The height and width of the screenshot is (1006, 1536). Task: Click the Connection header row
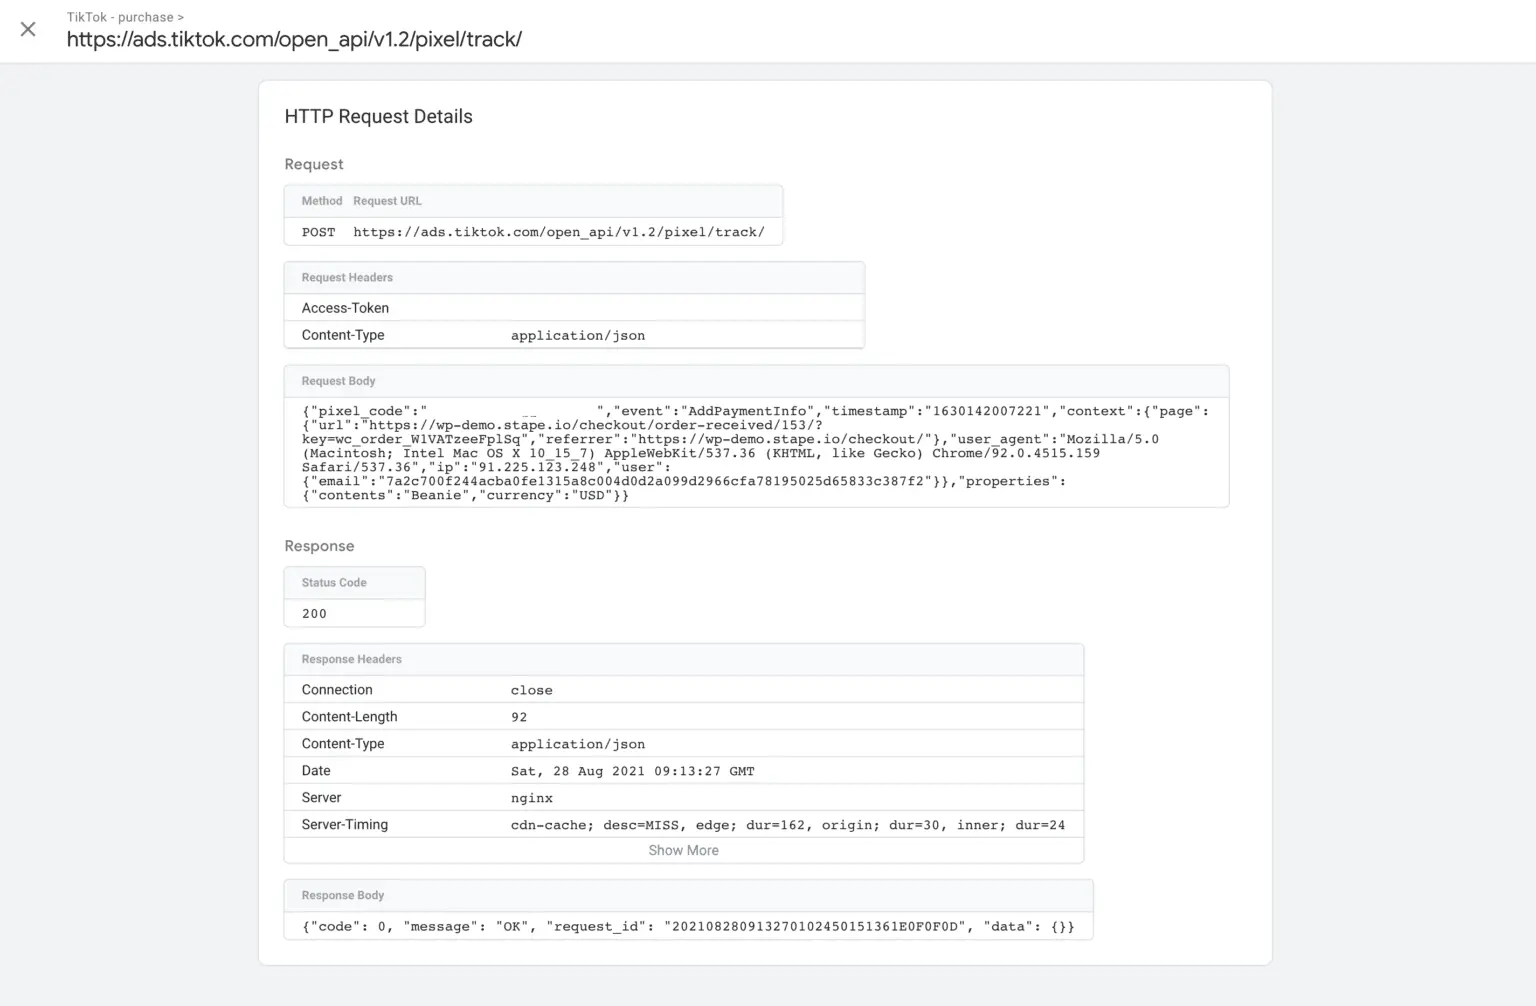click(x=683, y=690)
